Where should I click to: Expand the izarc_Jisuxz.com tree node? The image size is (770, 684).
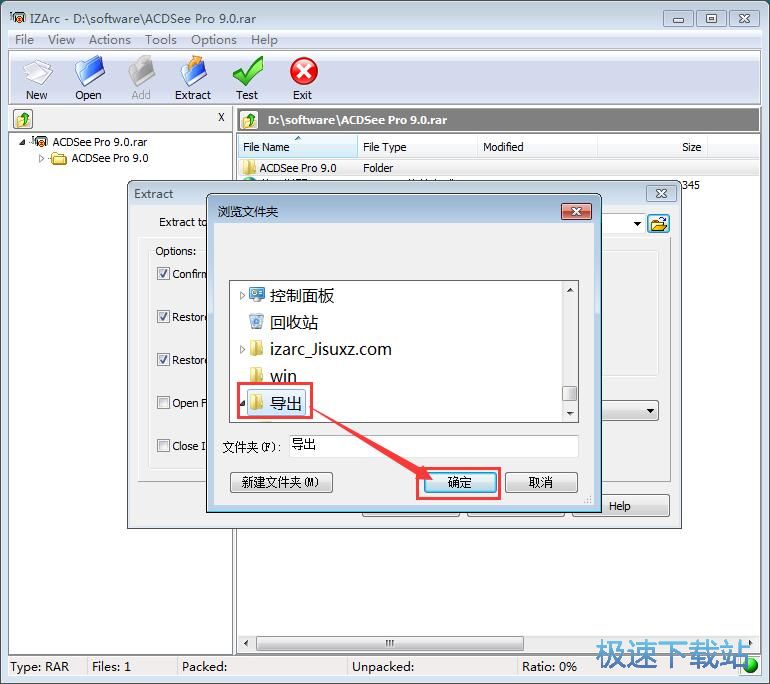(242, 349)
